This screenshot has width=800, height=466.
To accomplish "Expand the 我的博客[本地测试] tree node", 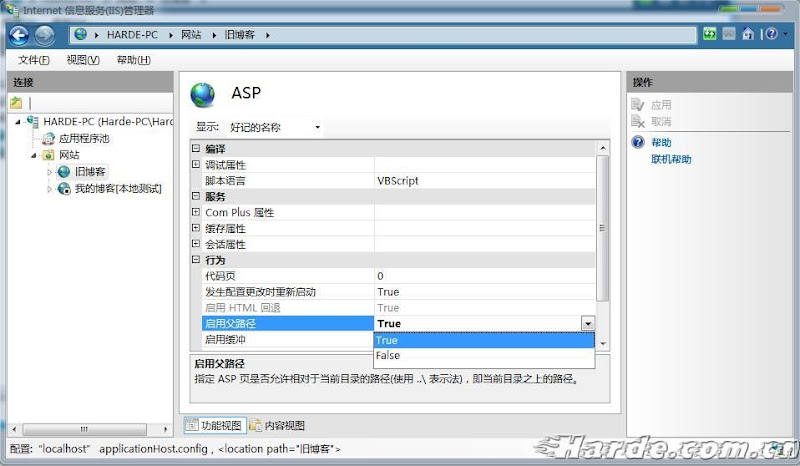I will coord(49,189).
